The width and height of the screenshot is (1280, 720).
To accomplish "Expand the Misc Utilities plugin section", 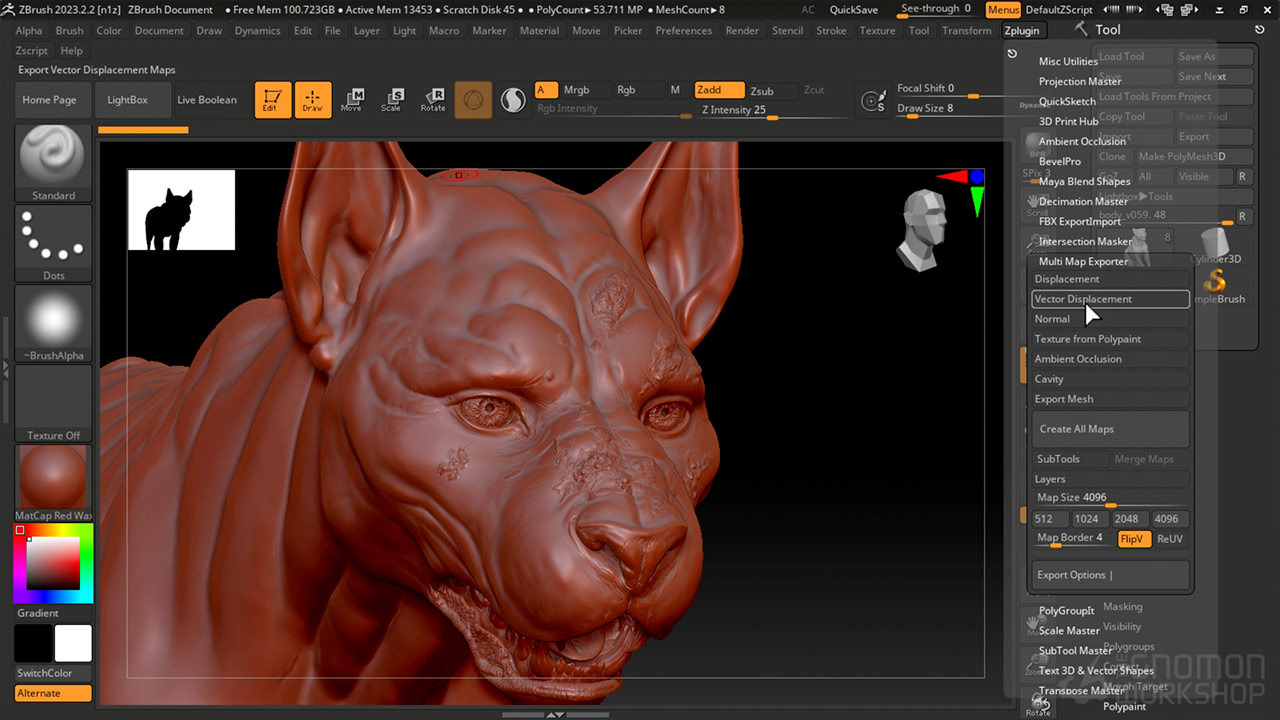I will pos(1068,61).
